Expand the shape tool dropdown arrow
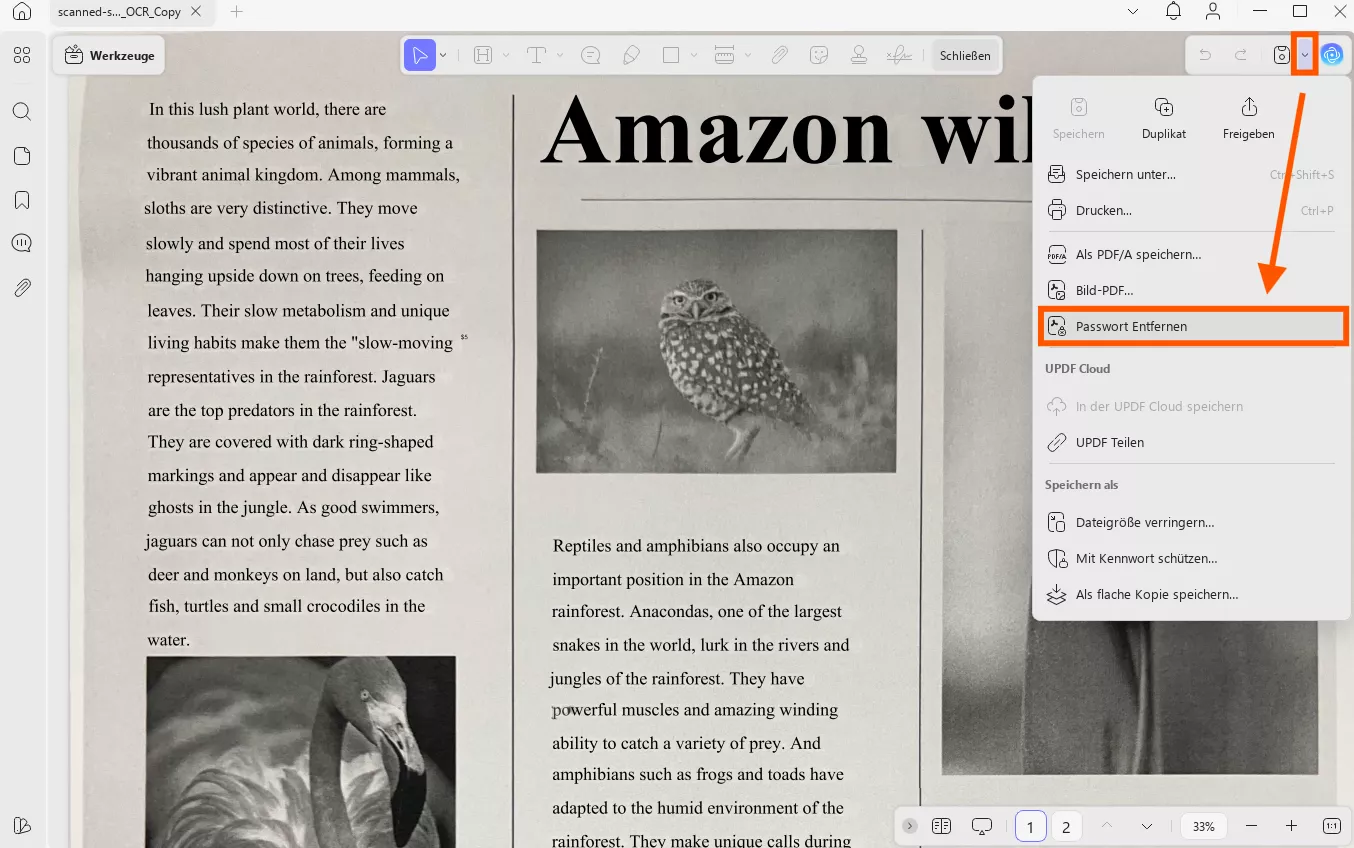 [x=694, y=56]
